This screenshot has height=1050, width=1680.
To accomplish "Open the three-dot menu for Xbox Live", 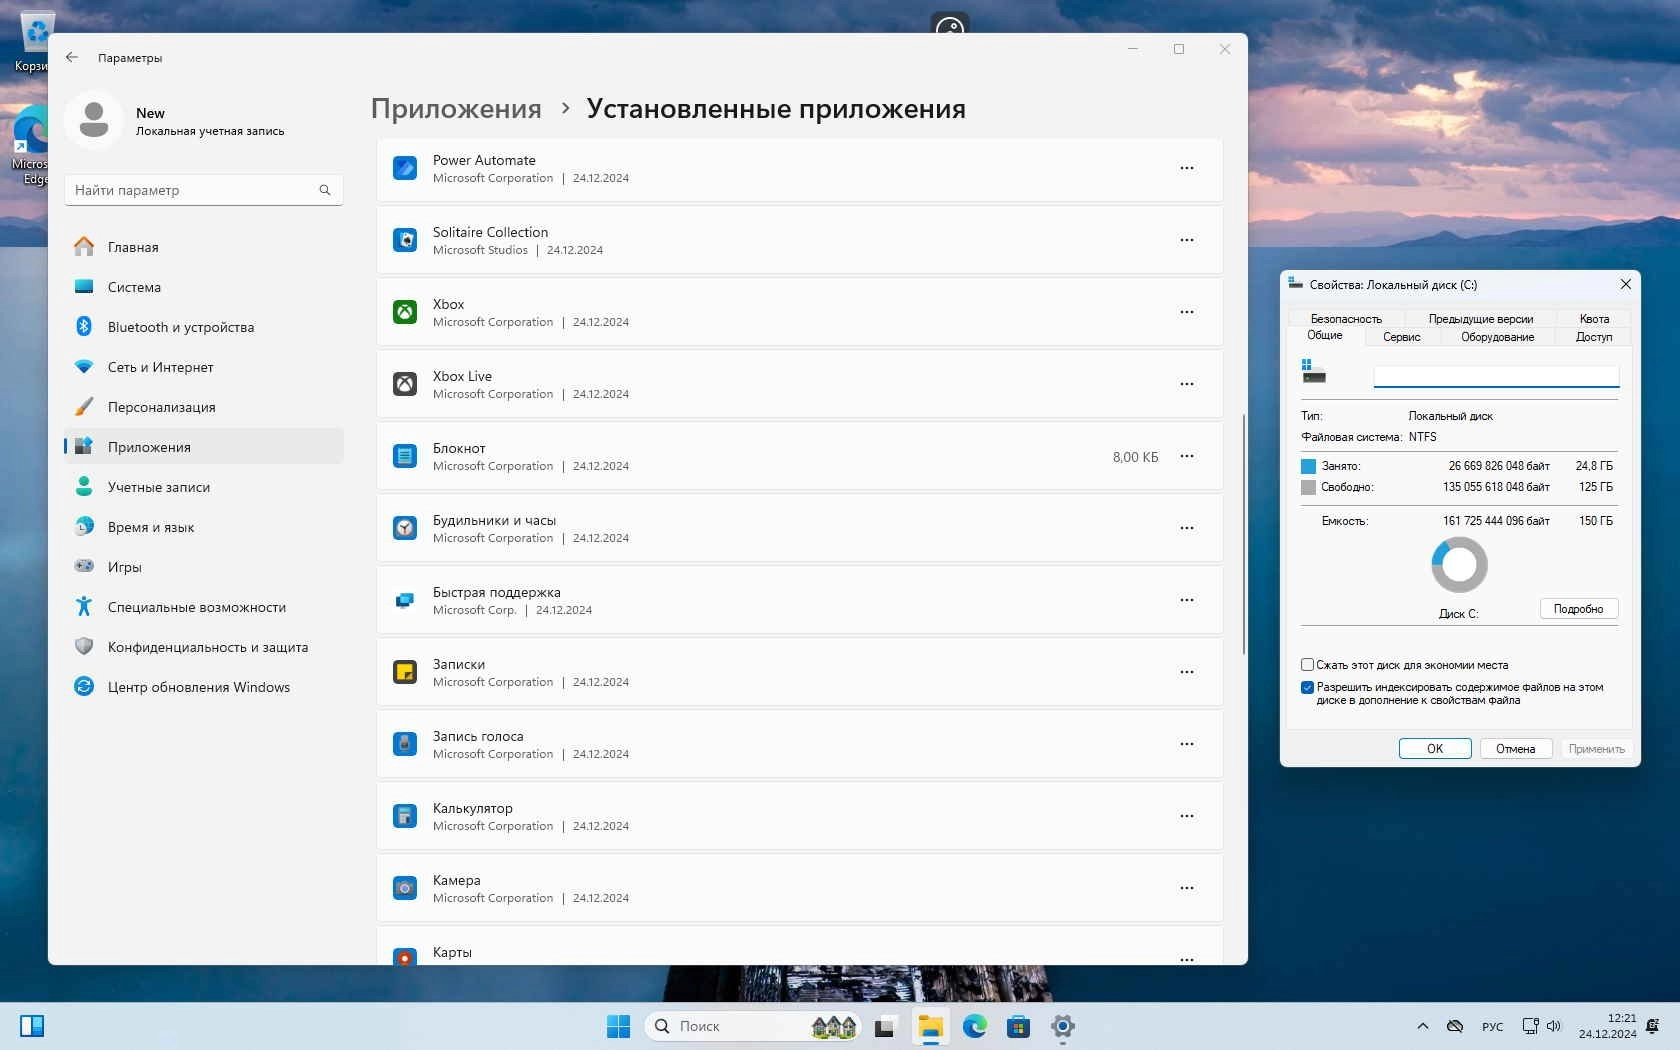I will point(1187,384).
